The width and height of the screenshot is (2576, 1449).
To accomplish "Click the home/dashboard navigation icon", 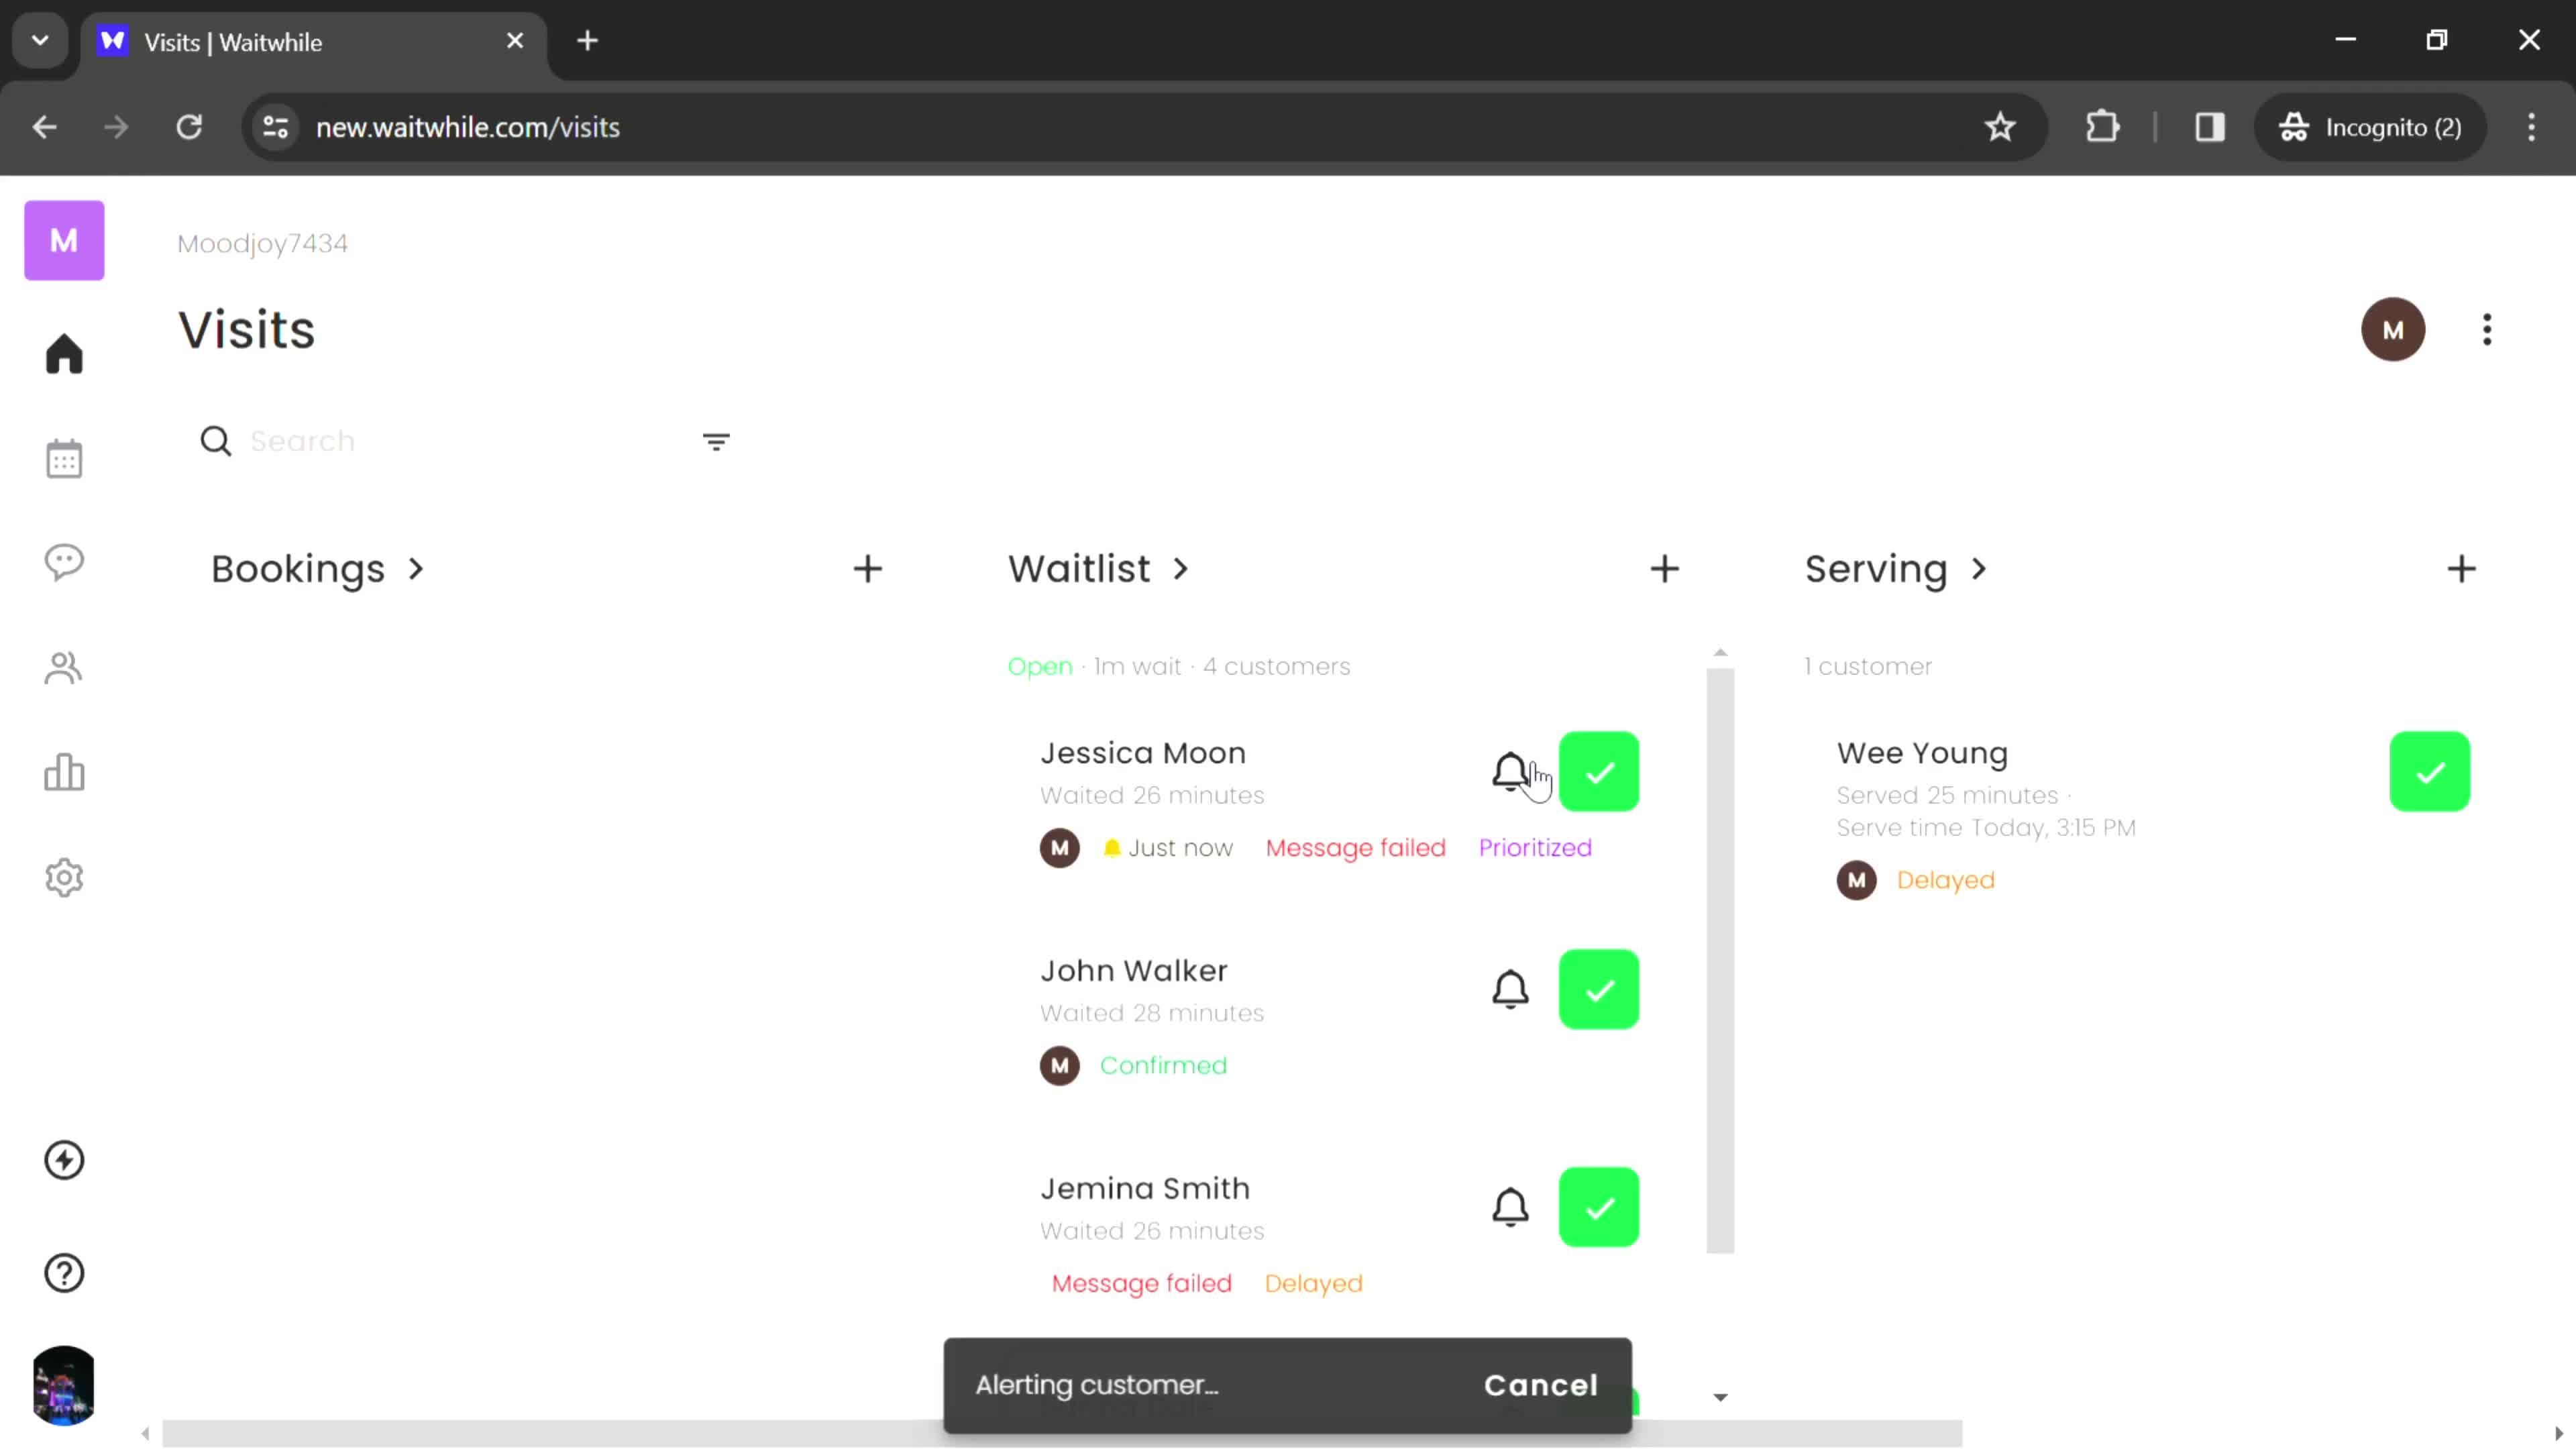I will 64,354.
